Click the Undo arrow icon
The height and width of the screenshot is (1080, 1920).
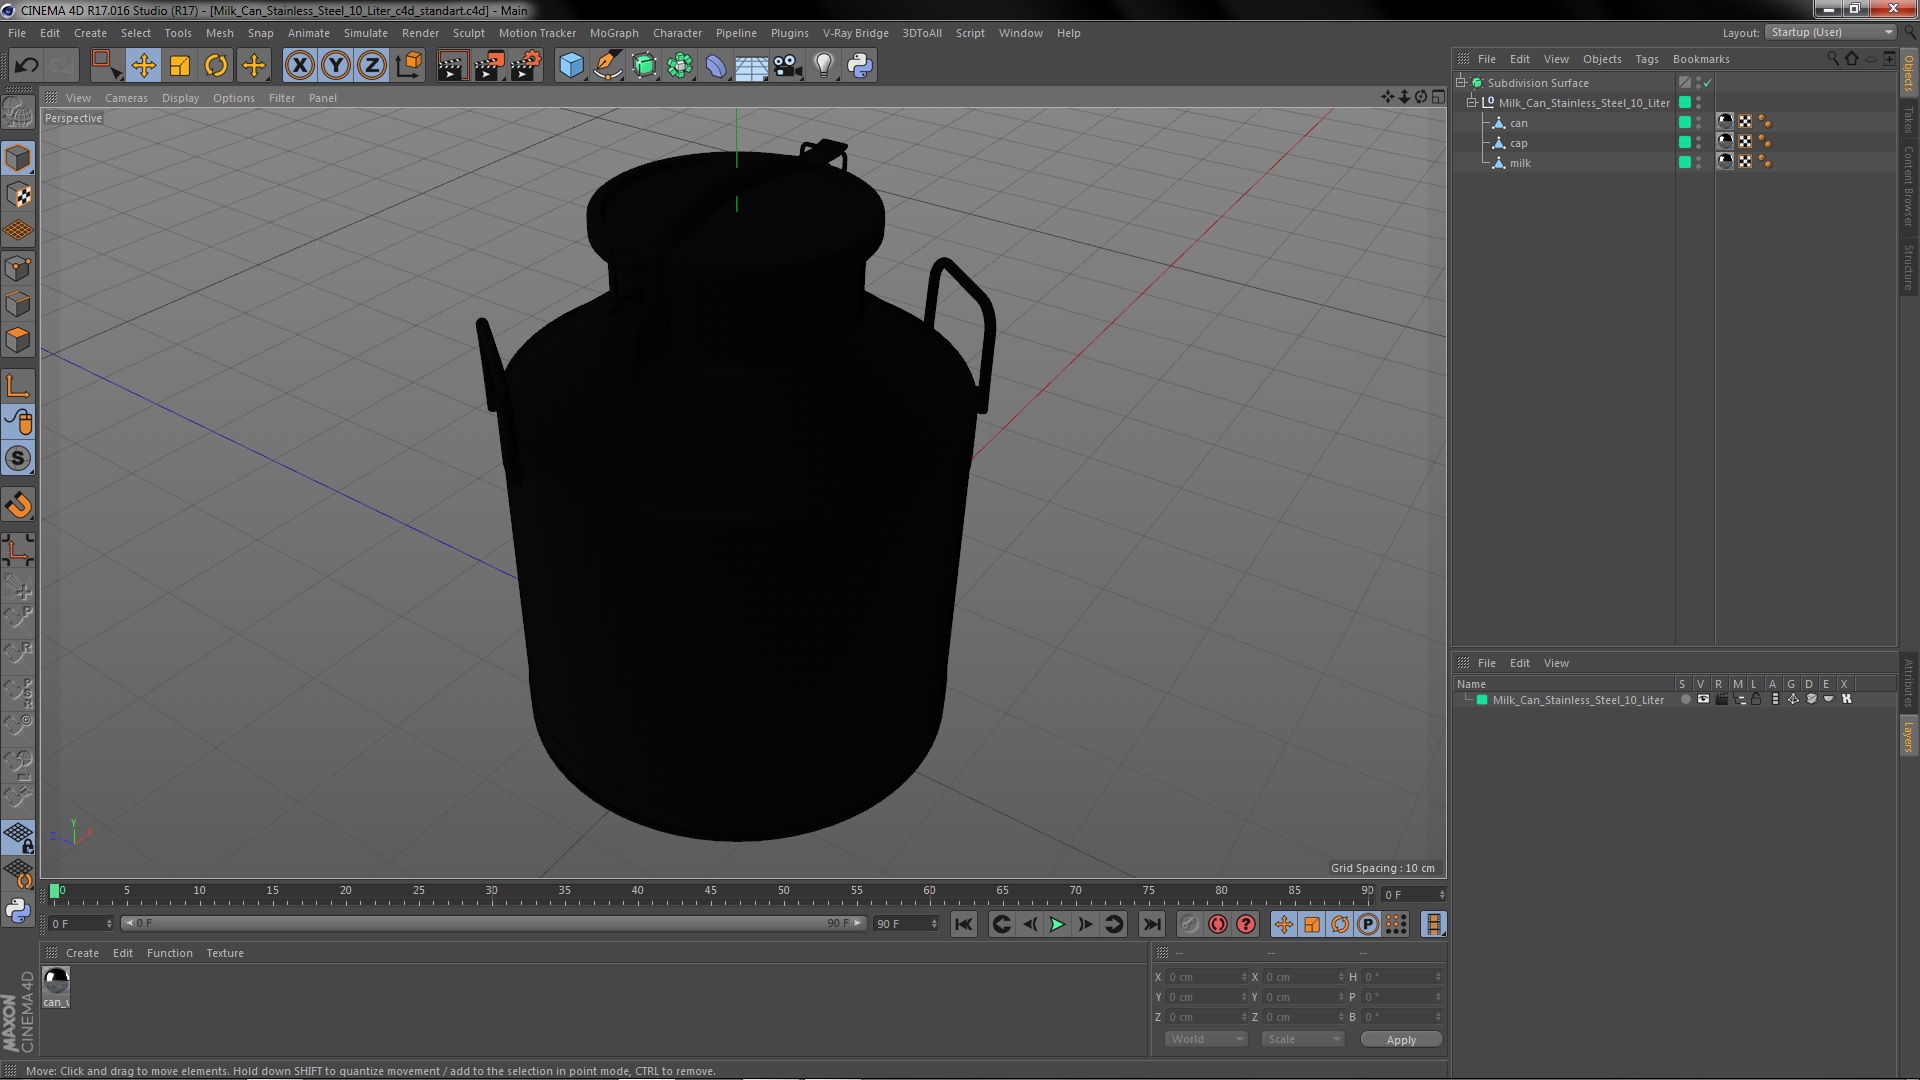pos(26,66)
